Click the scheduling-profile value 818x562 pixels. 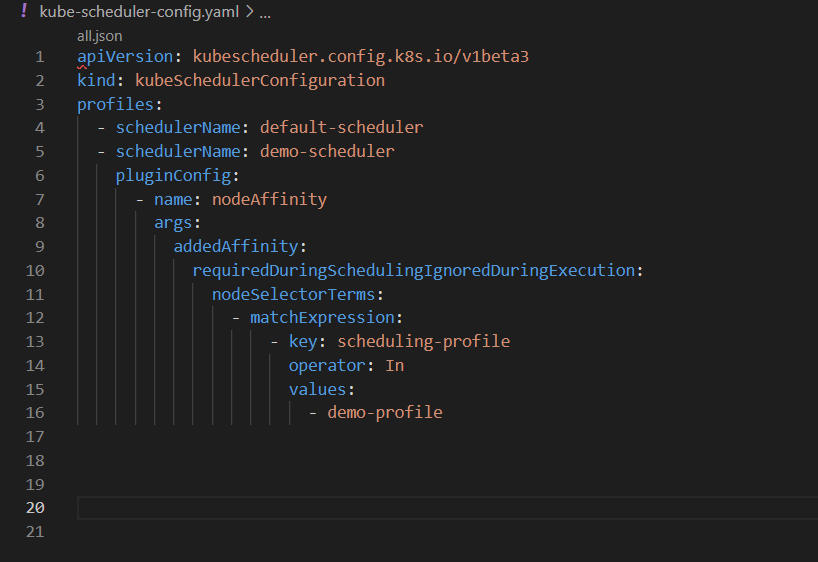pos(424,341)
